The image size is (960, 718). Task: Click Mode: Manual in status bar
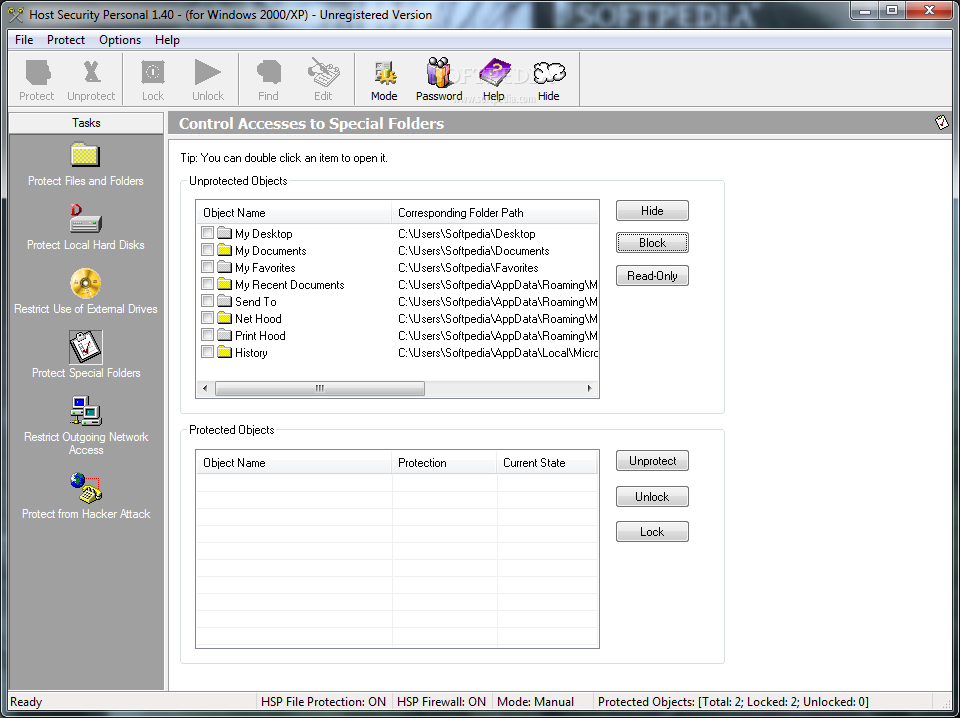tap(536, 701)
